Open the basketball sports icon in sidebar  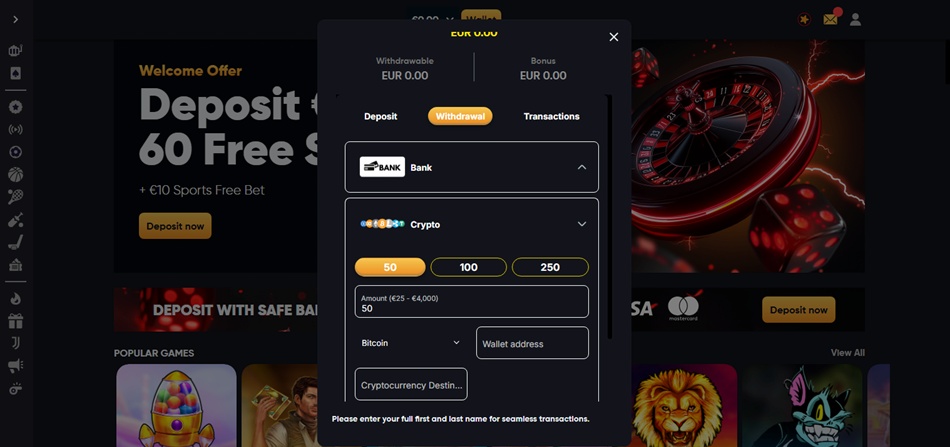pyautogui.click(x=15, y=174)
